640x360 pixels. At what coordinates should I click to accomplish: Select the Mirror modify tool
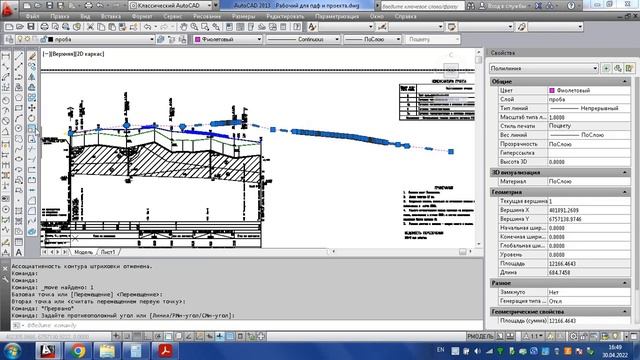32,77
